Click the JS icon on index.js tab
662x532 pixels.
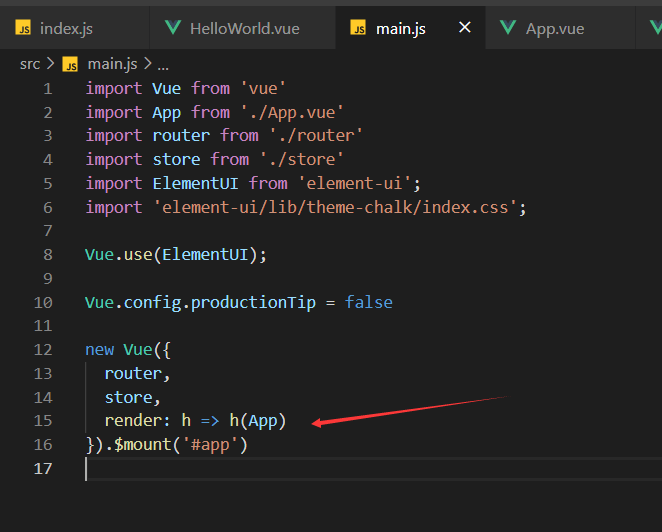coord(23,28)
